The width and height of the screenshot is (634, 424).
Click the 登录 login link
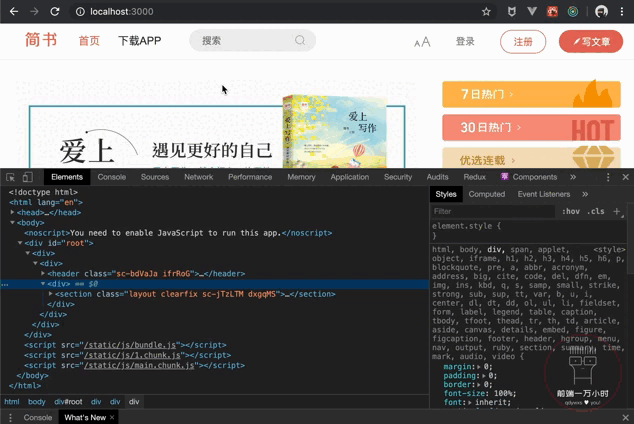click(465, 42)
